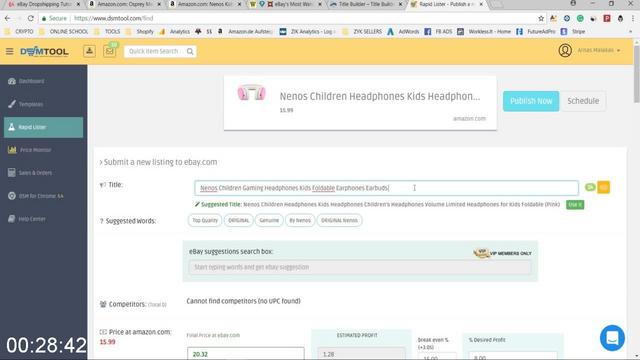Open the AdWords bookmark
This screenshot has width=640, height=360.
pyautogui.click(x=404, y=31)
